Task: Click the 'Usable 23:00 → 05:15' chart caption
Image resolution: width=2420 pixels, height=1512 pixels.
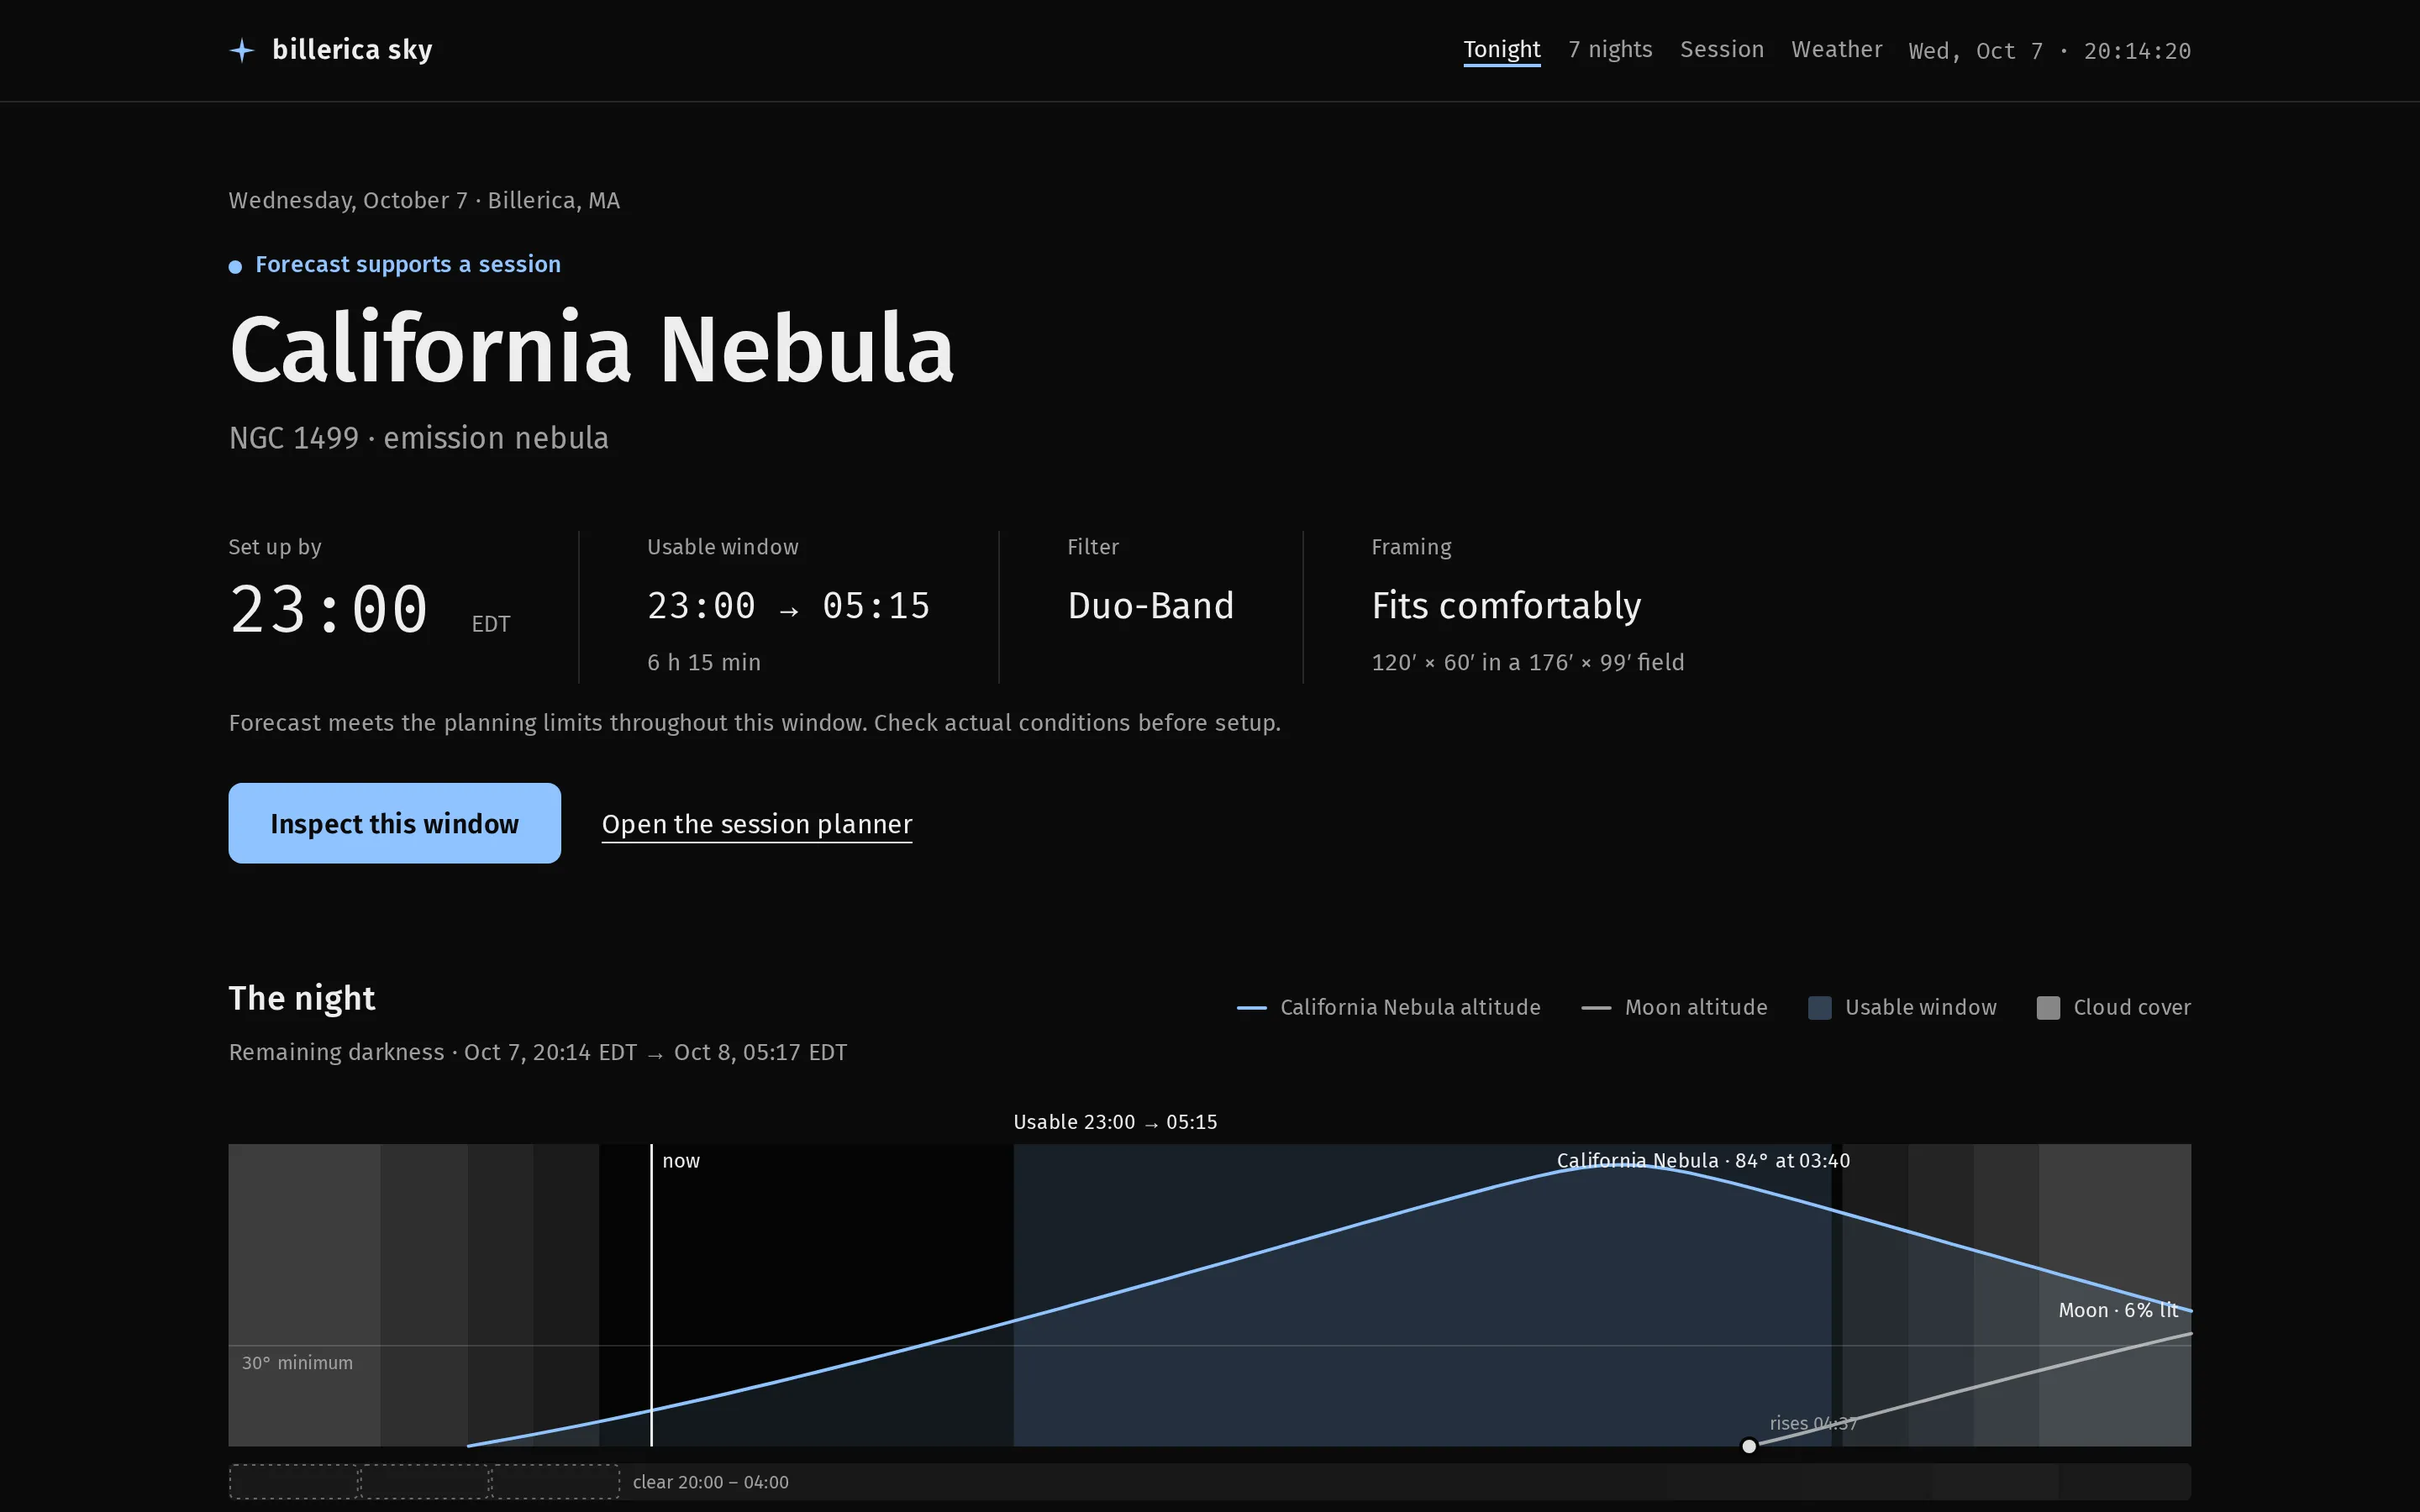Action: [1115, 1122]
